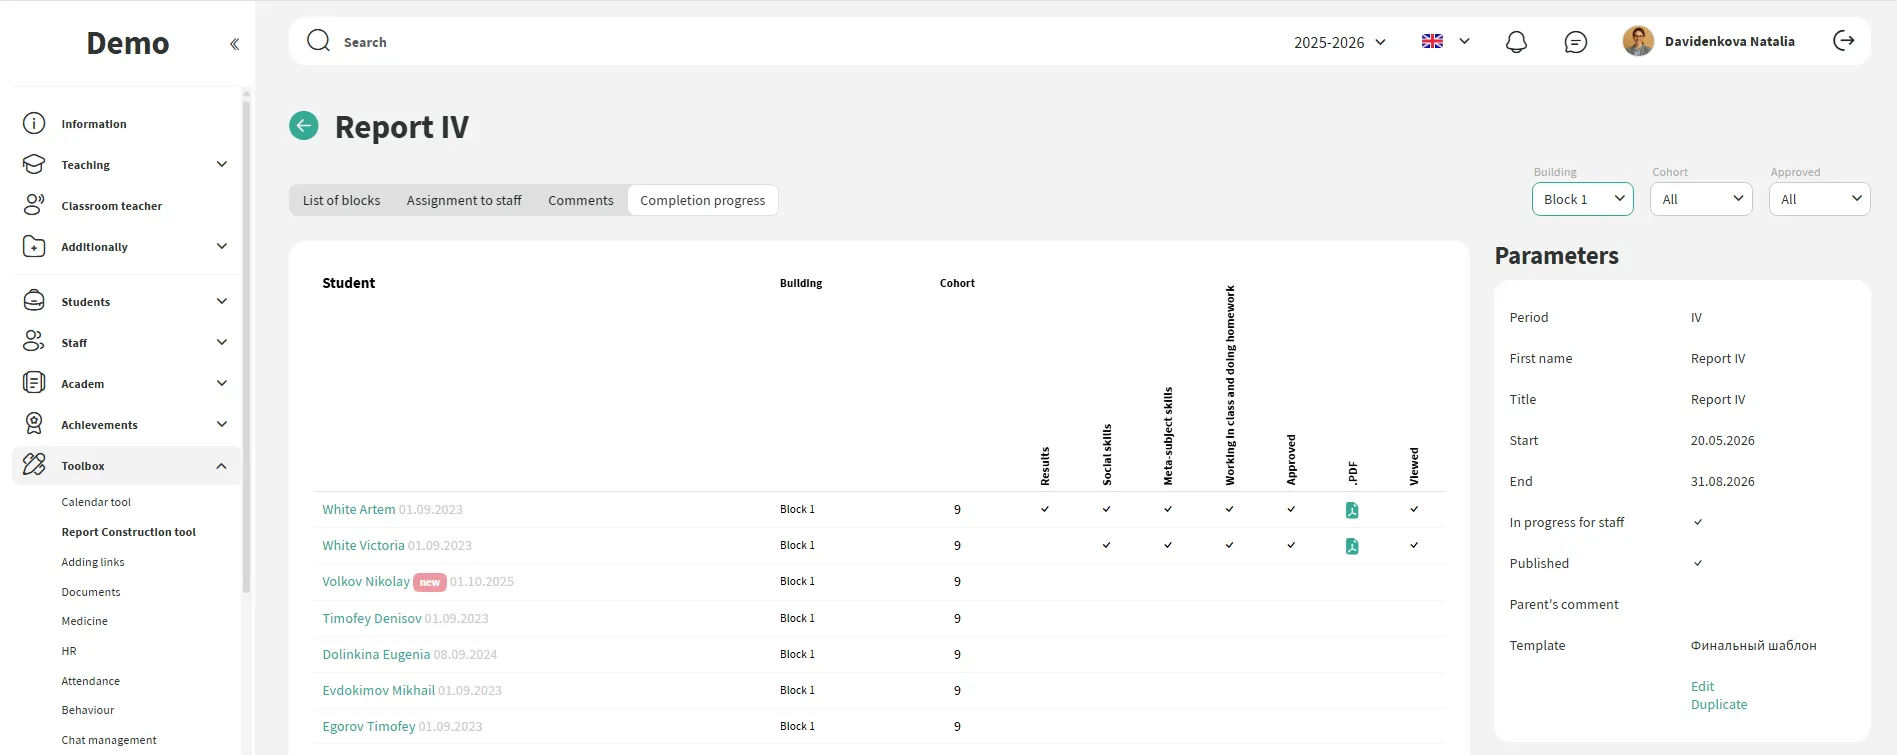Open the notifications bell

[1516, 42]
